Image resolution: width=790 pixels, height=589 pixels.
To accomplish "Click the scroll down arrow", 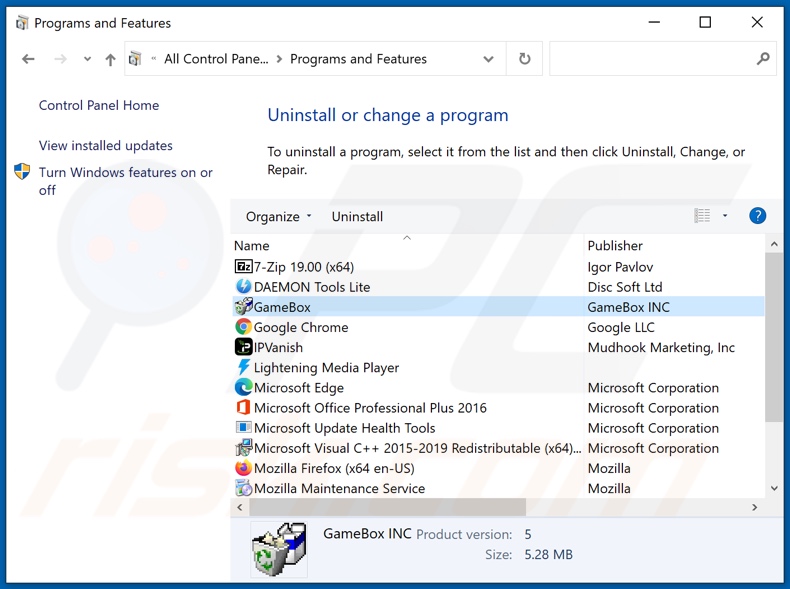I will point(774,488).
